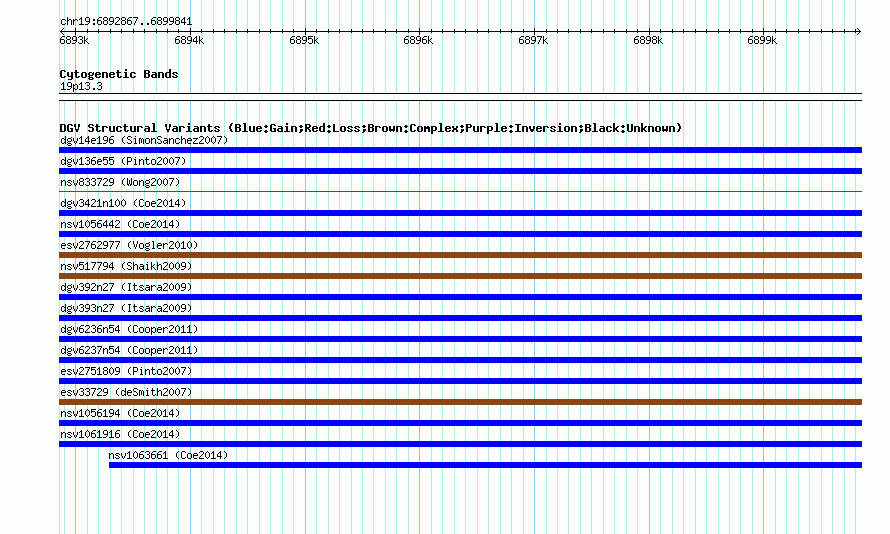Click the chr19:6892867..6899841 coordinates text

[x=126, y=22]
